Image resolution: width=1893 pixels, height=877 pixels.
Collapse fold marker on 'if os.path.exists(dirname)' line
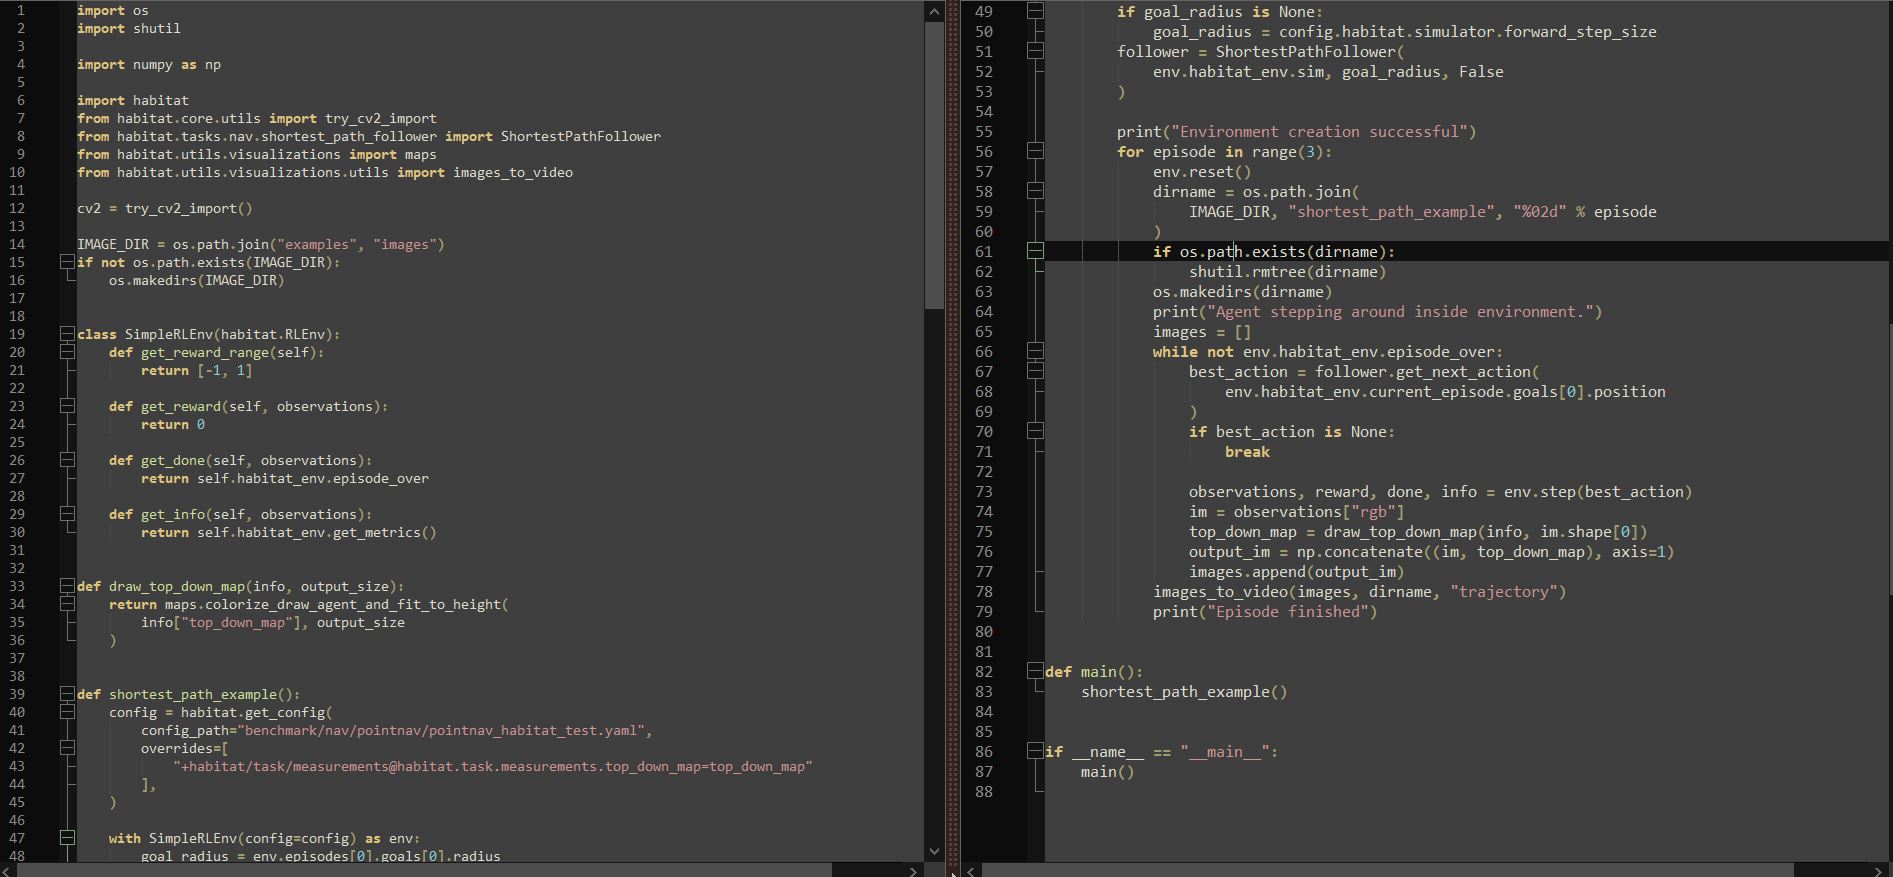1036,251
